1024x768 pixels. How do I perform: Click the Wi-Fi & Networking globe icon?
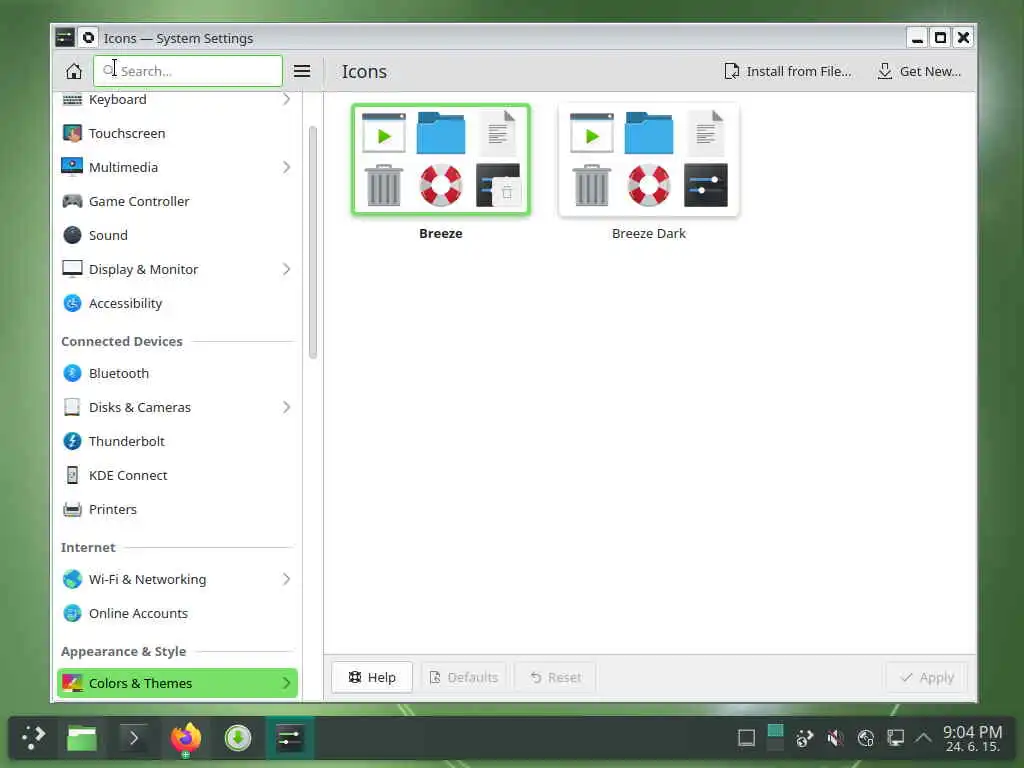72,579
